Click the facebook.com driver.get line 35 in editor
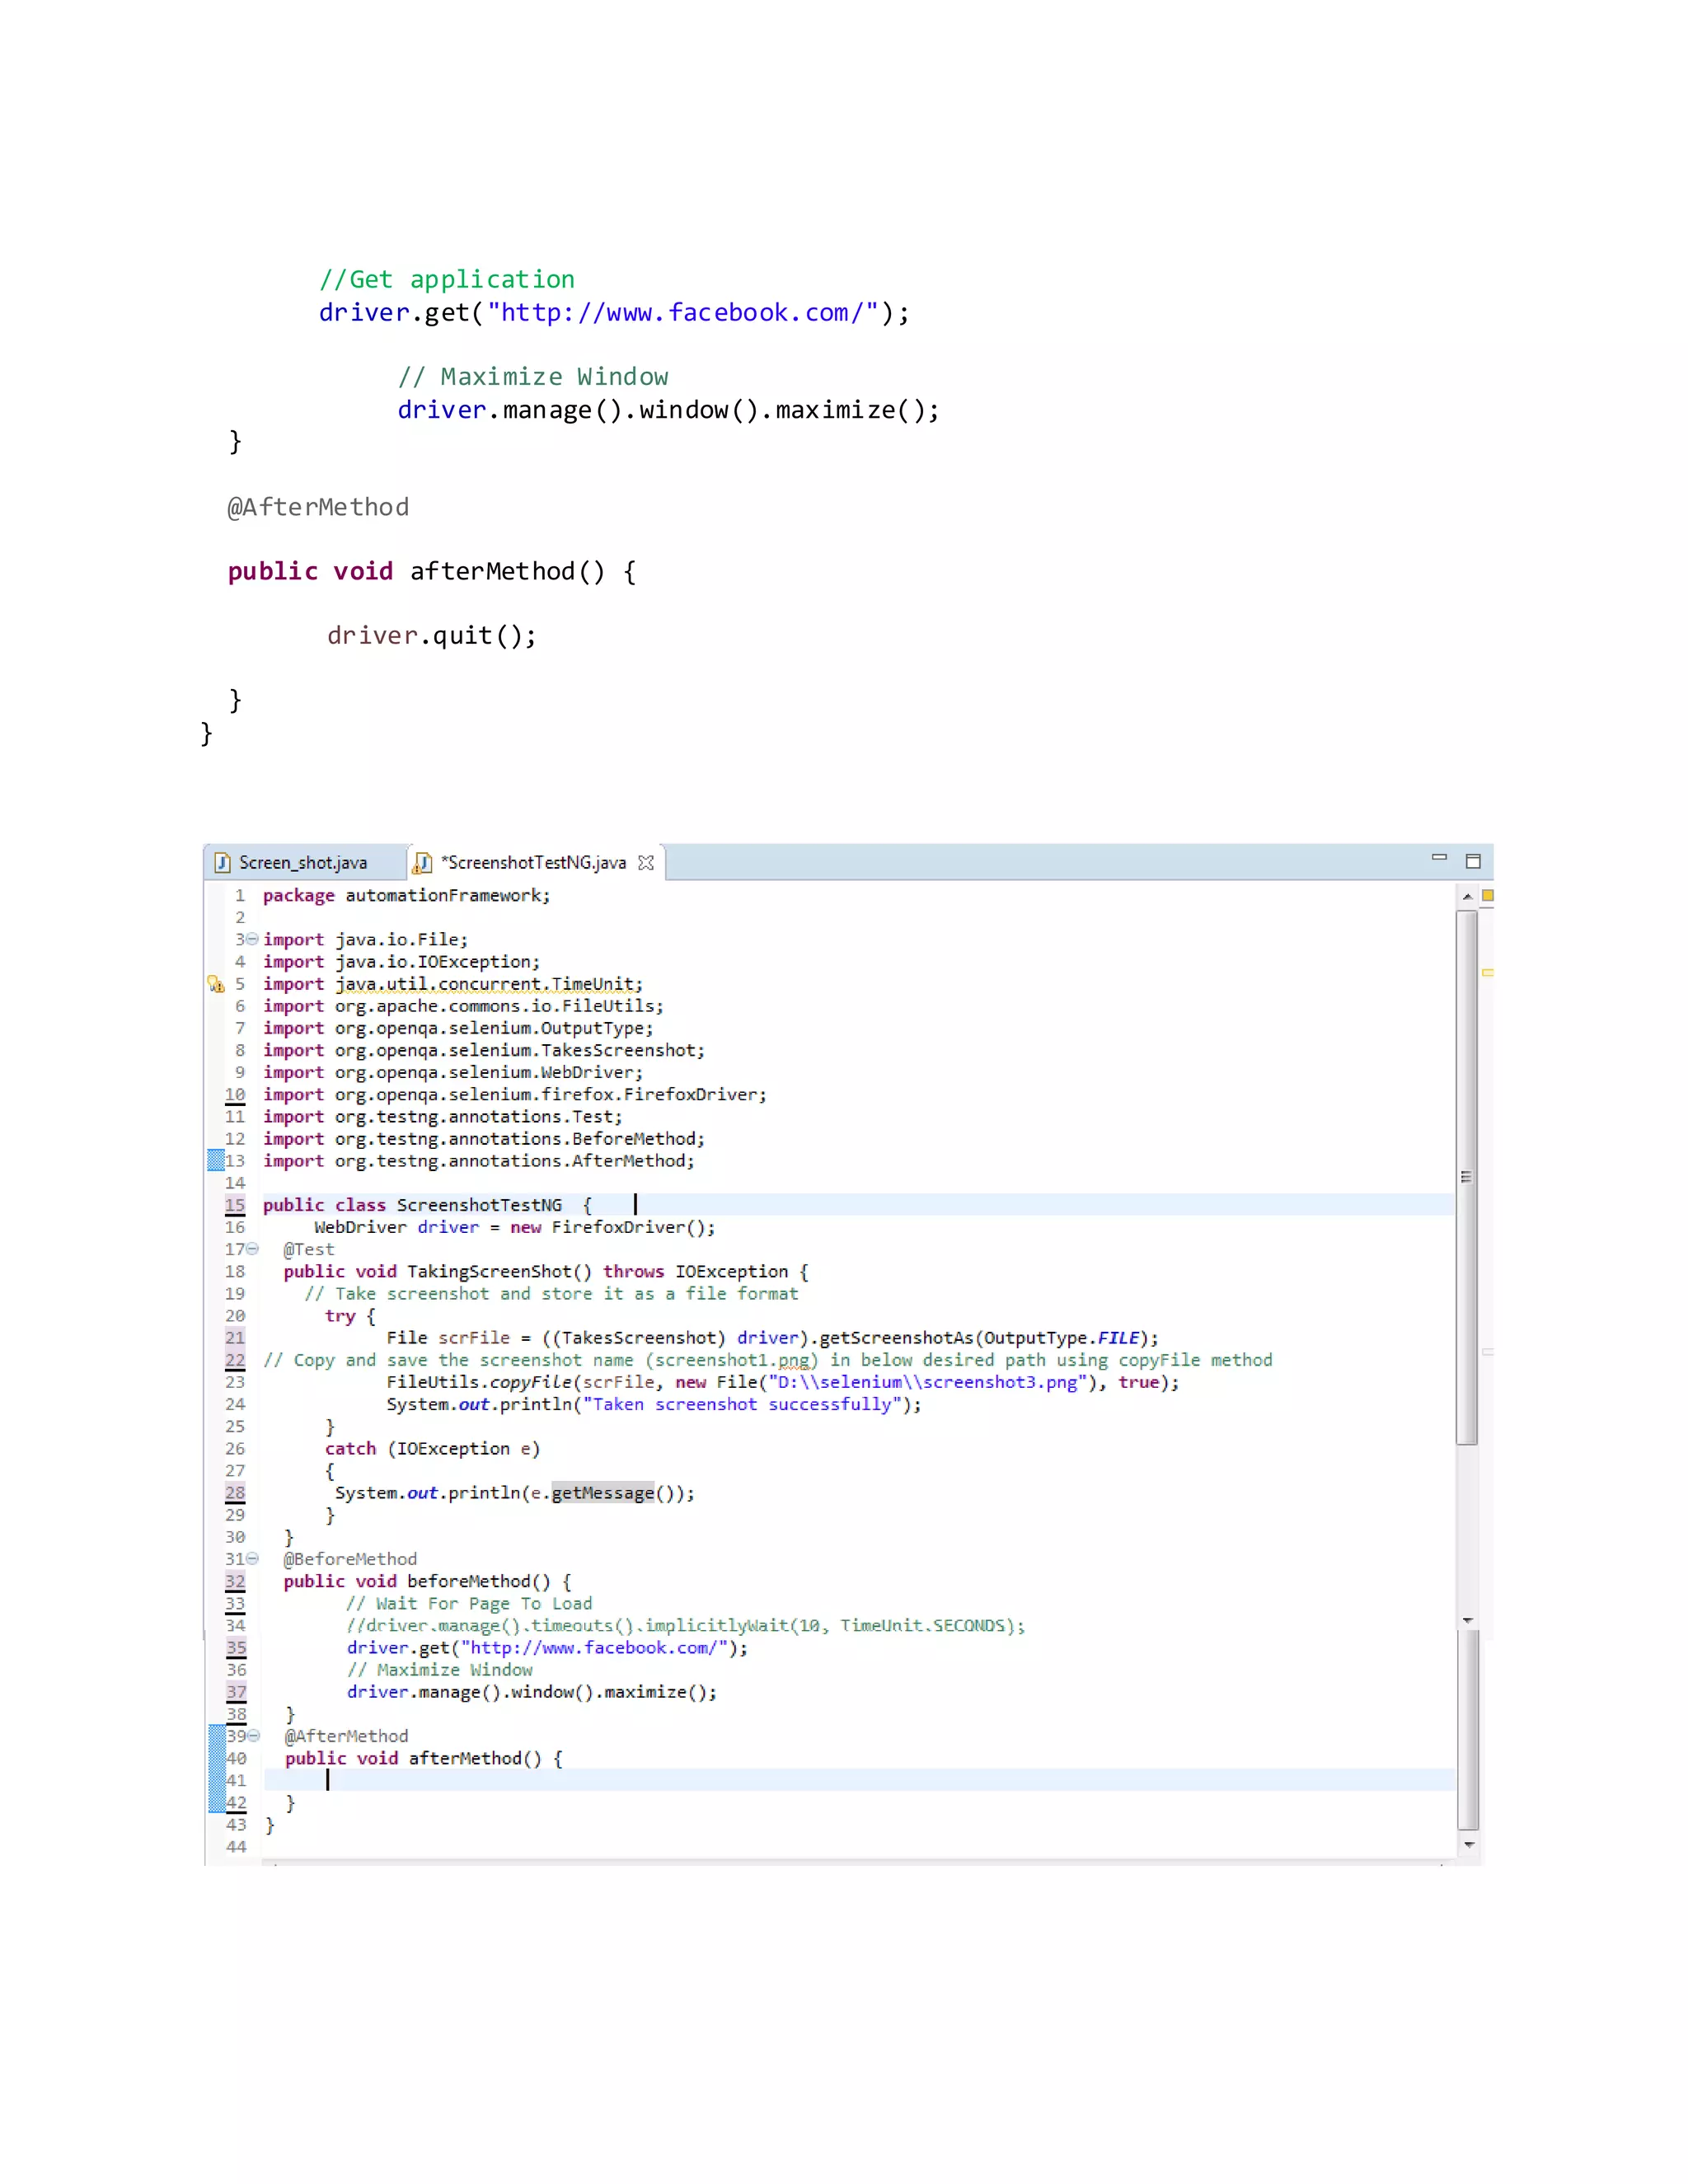 [547, 1647]
